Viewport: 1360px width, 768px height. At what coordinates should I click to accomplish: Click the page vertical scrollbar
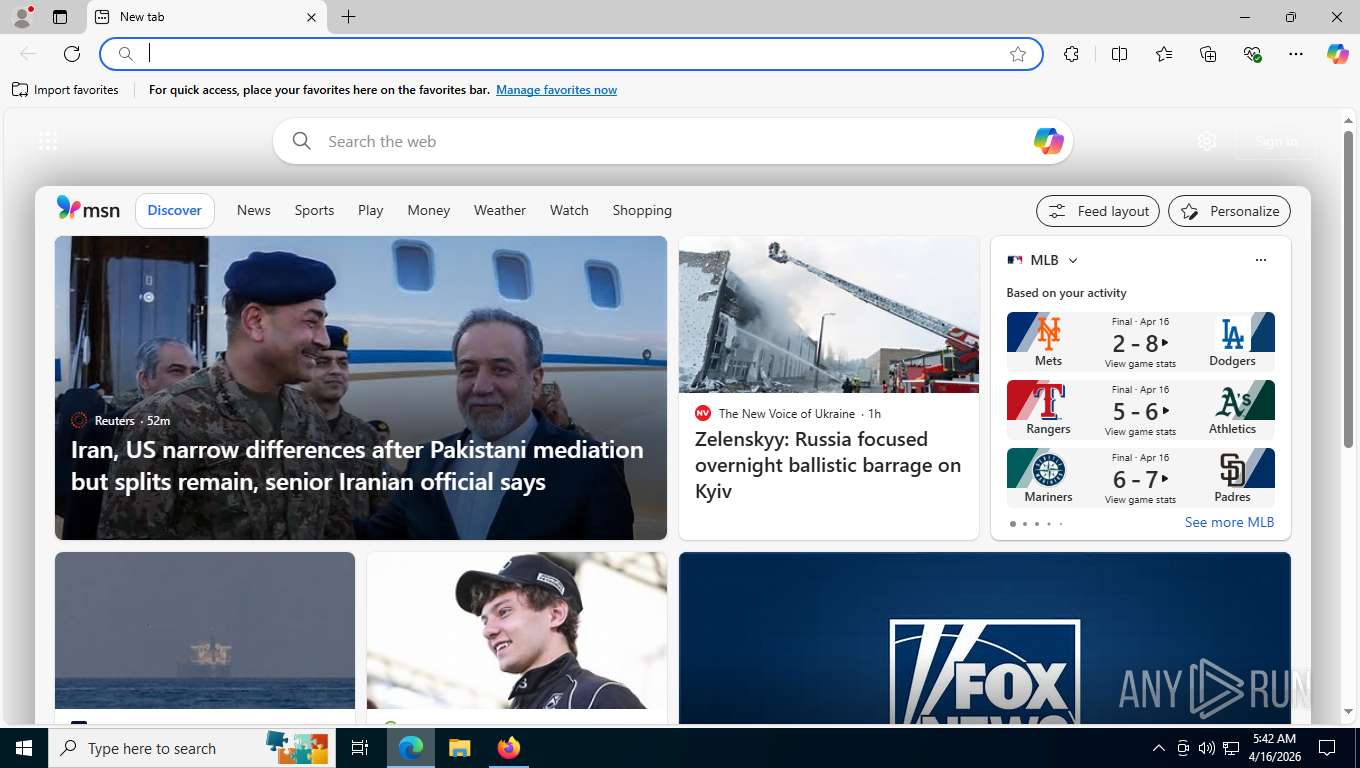click(x=1348, y=289)
